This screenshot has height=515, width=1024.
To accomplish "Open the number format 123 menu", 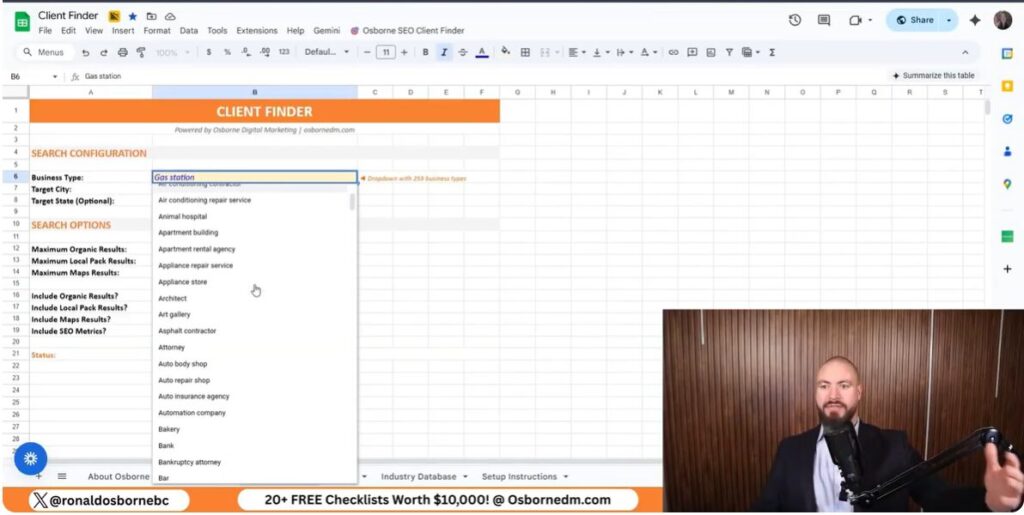I will pyautogui.click(x=284, y=52).
